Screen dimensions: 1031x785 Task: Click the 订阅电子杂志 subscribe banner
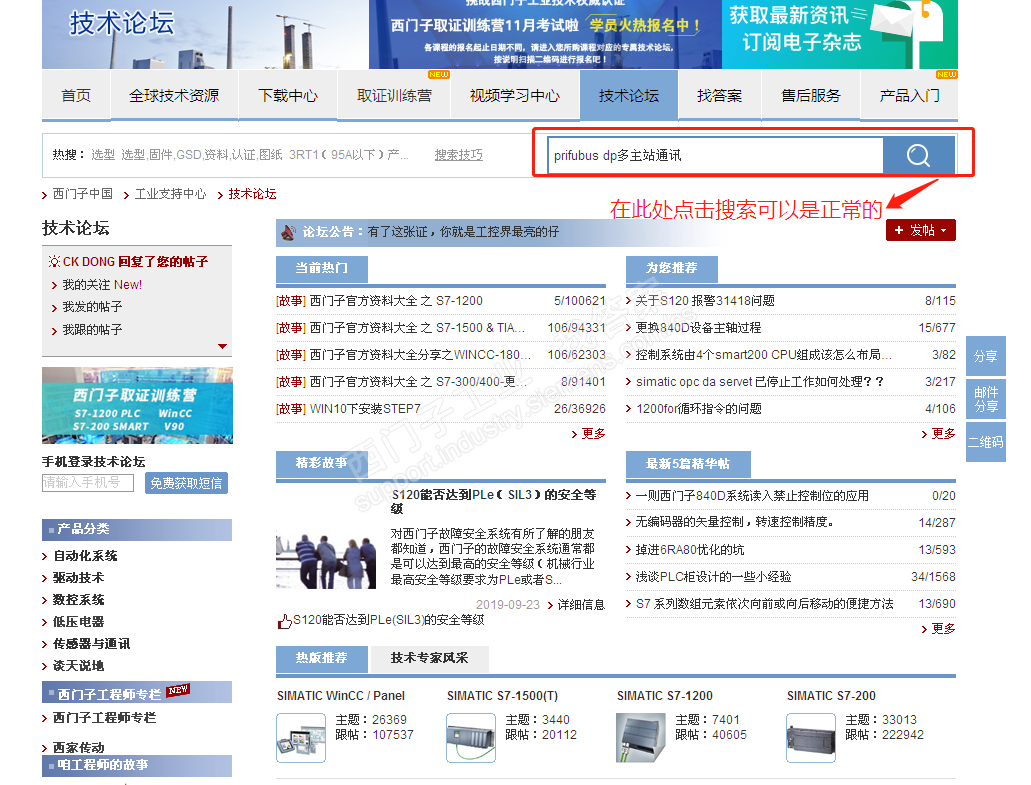pos(840,34)
